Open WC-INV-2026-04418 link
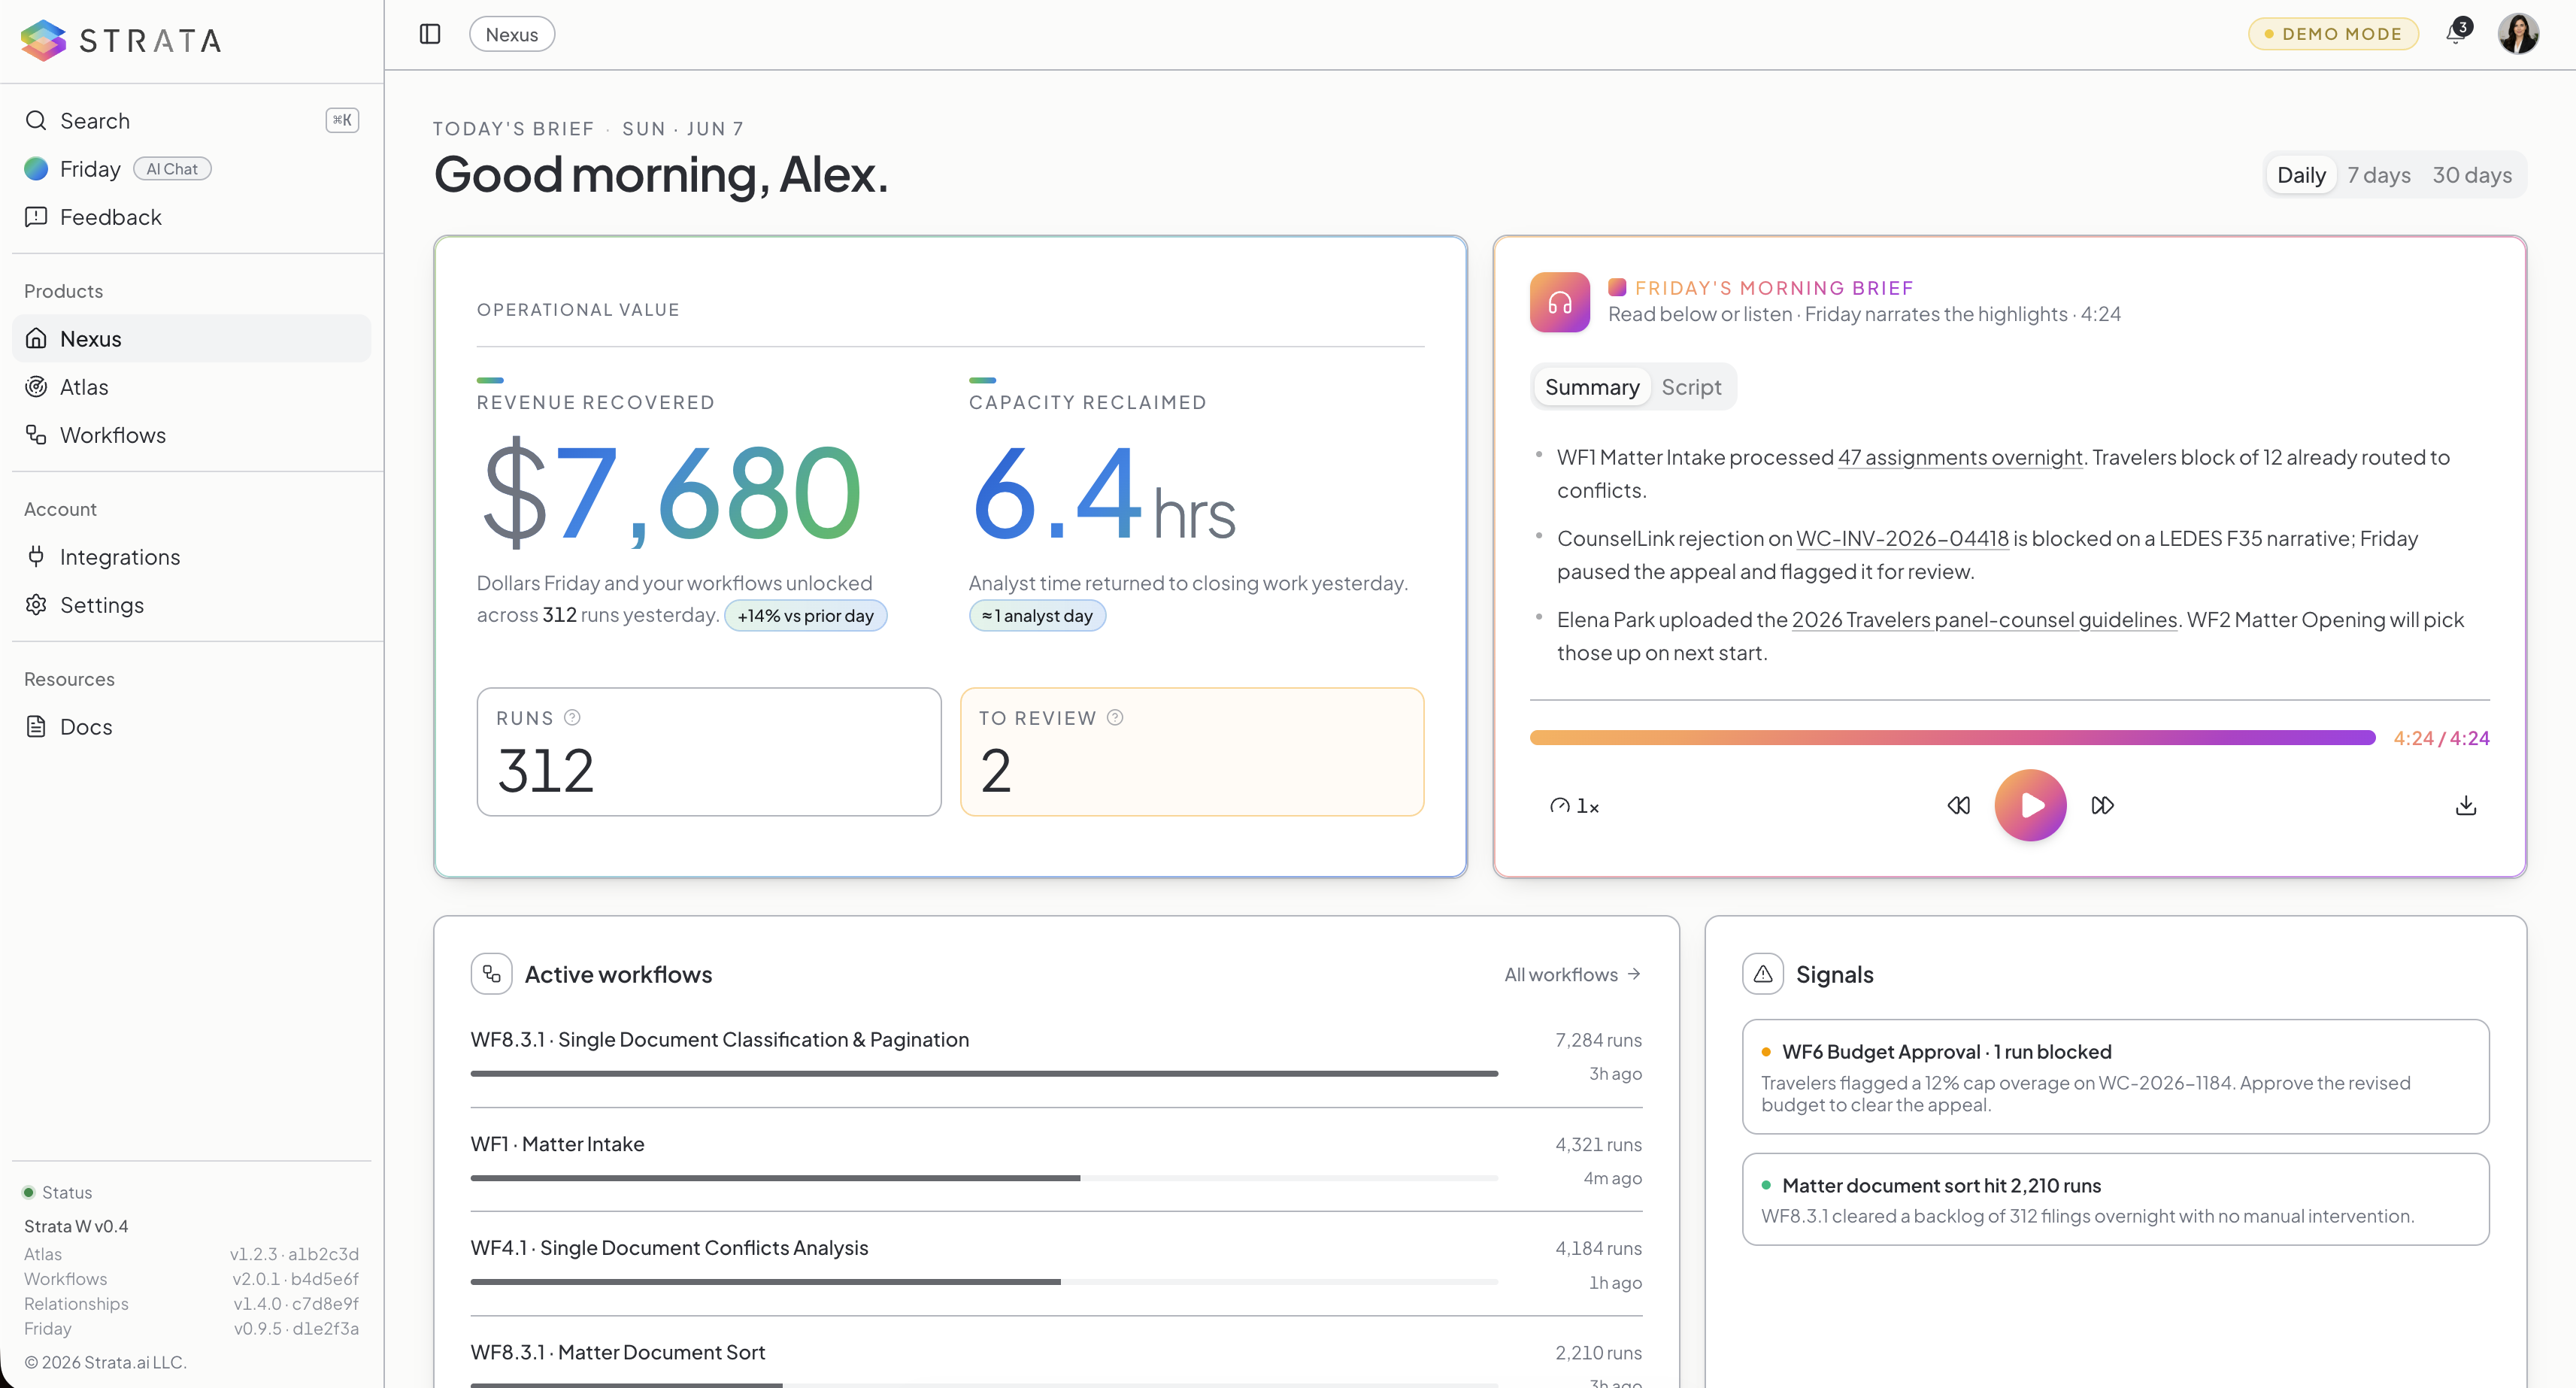This screenshot has width=2576, height=1388. click(1902, 538)
